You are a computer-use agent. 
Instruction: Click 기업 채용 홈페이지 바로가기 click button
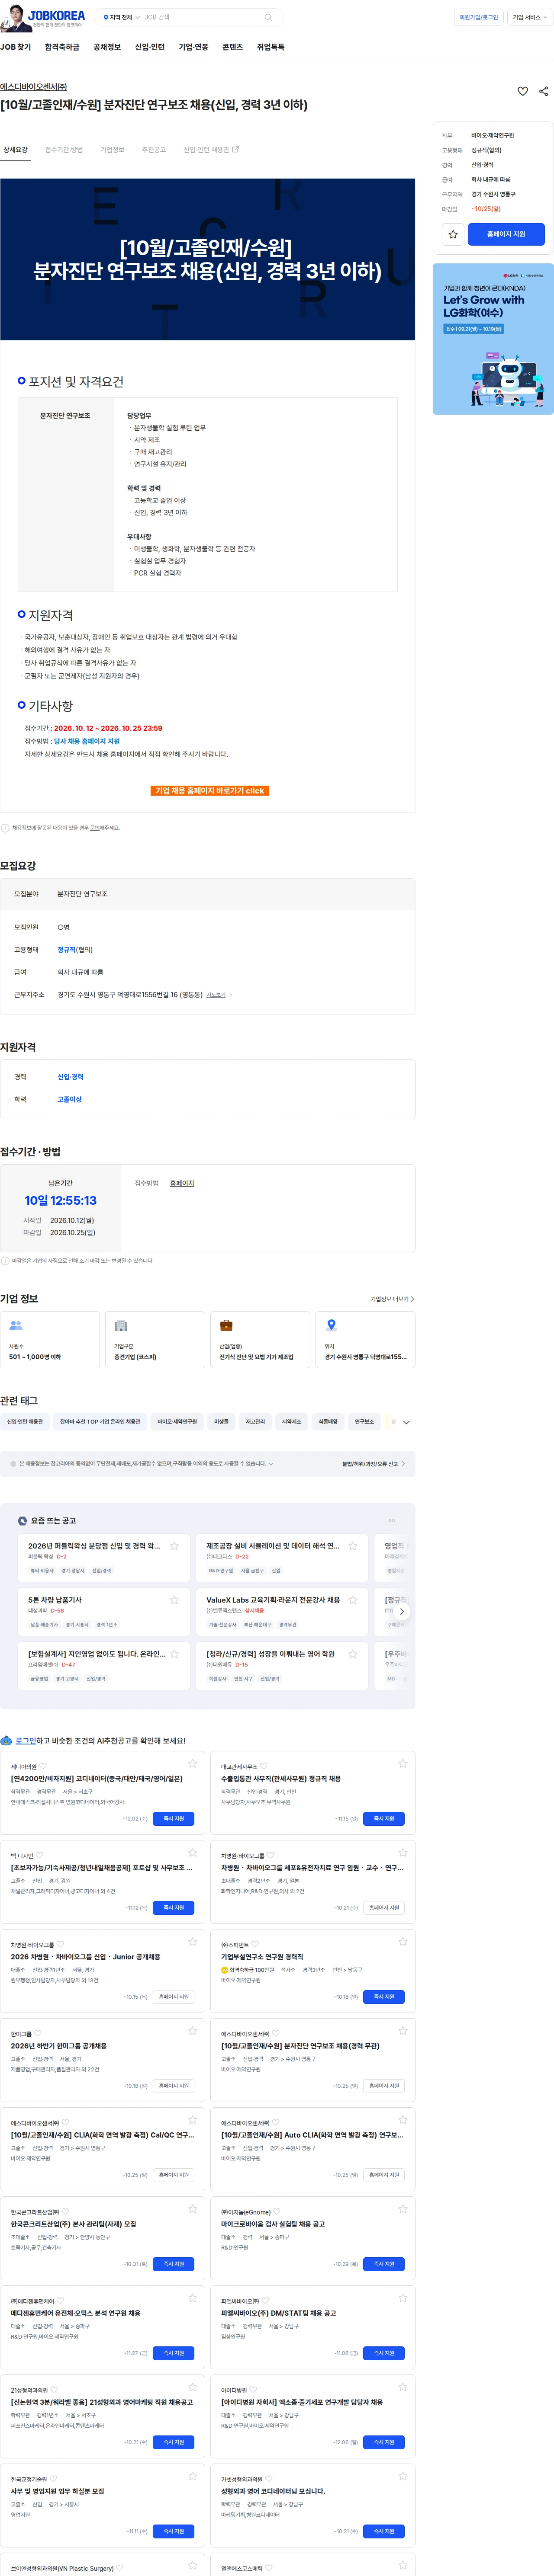click(209, 790)
